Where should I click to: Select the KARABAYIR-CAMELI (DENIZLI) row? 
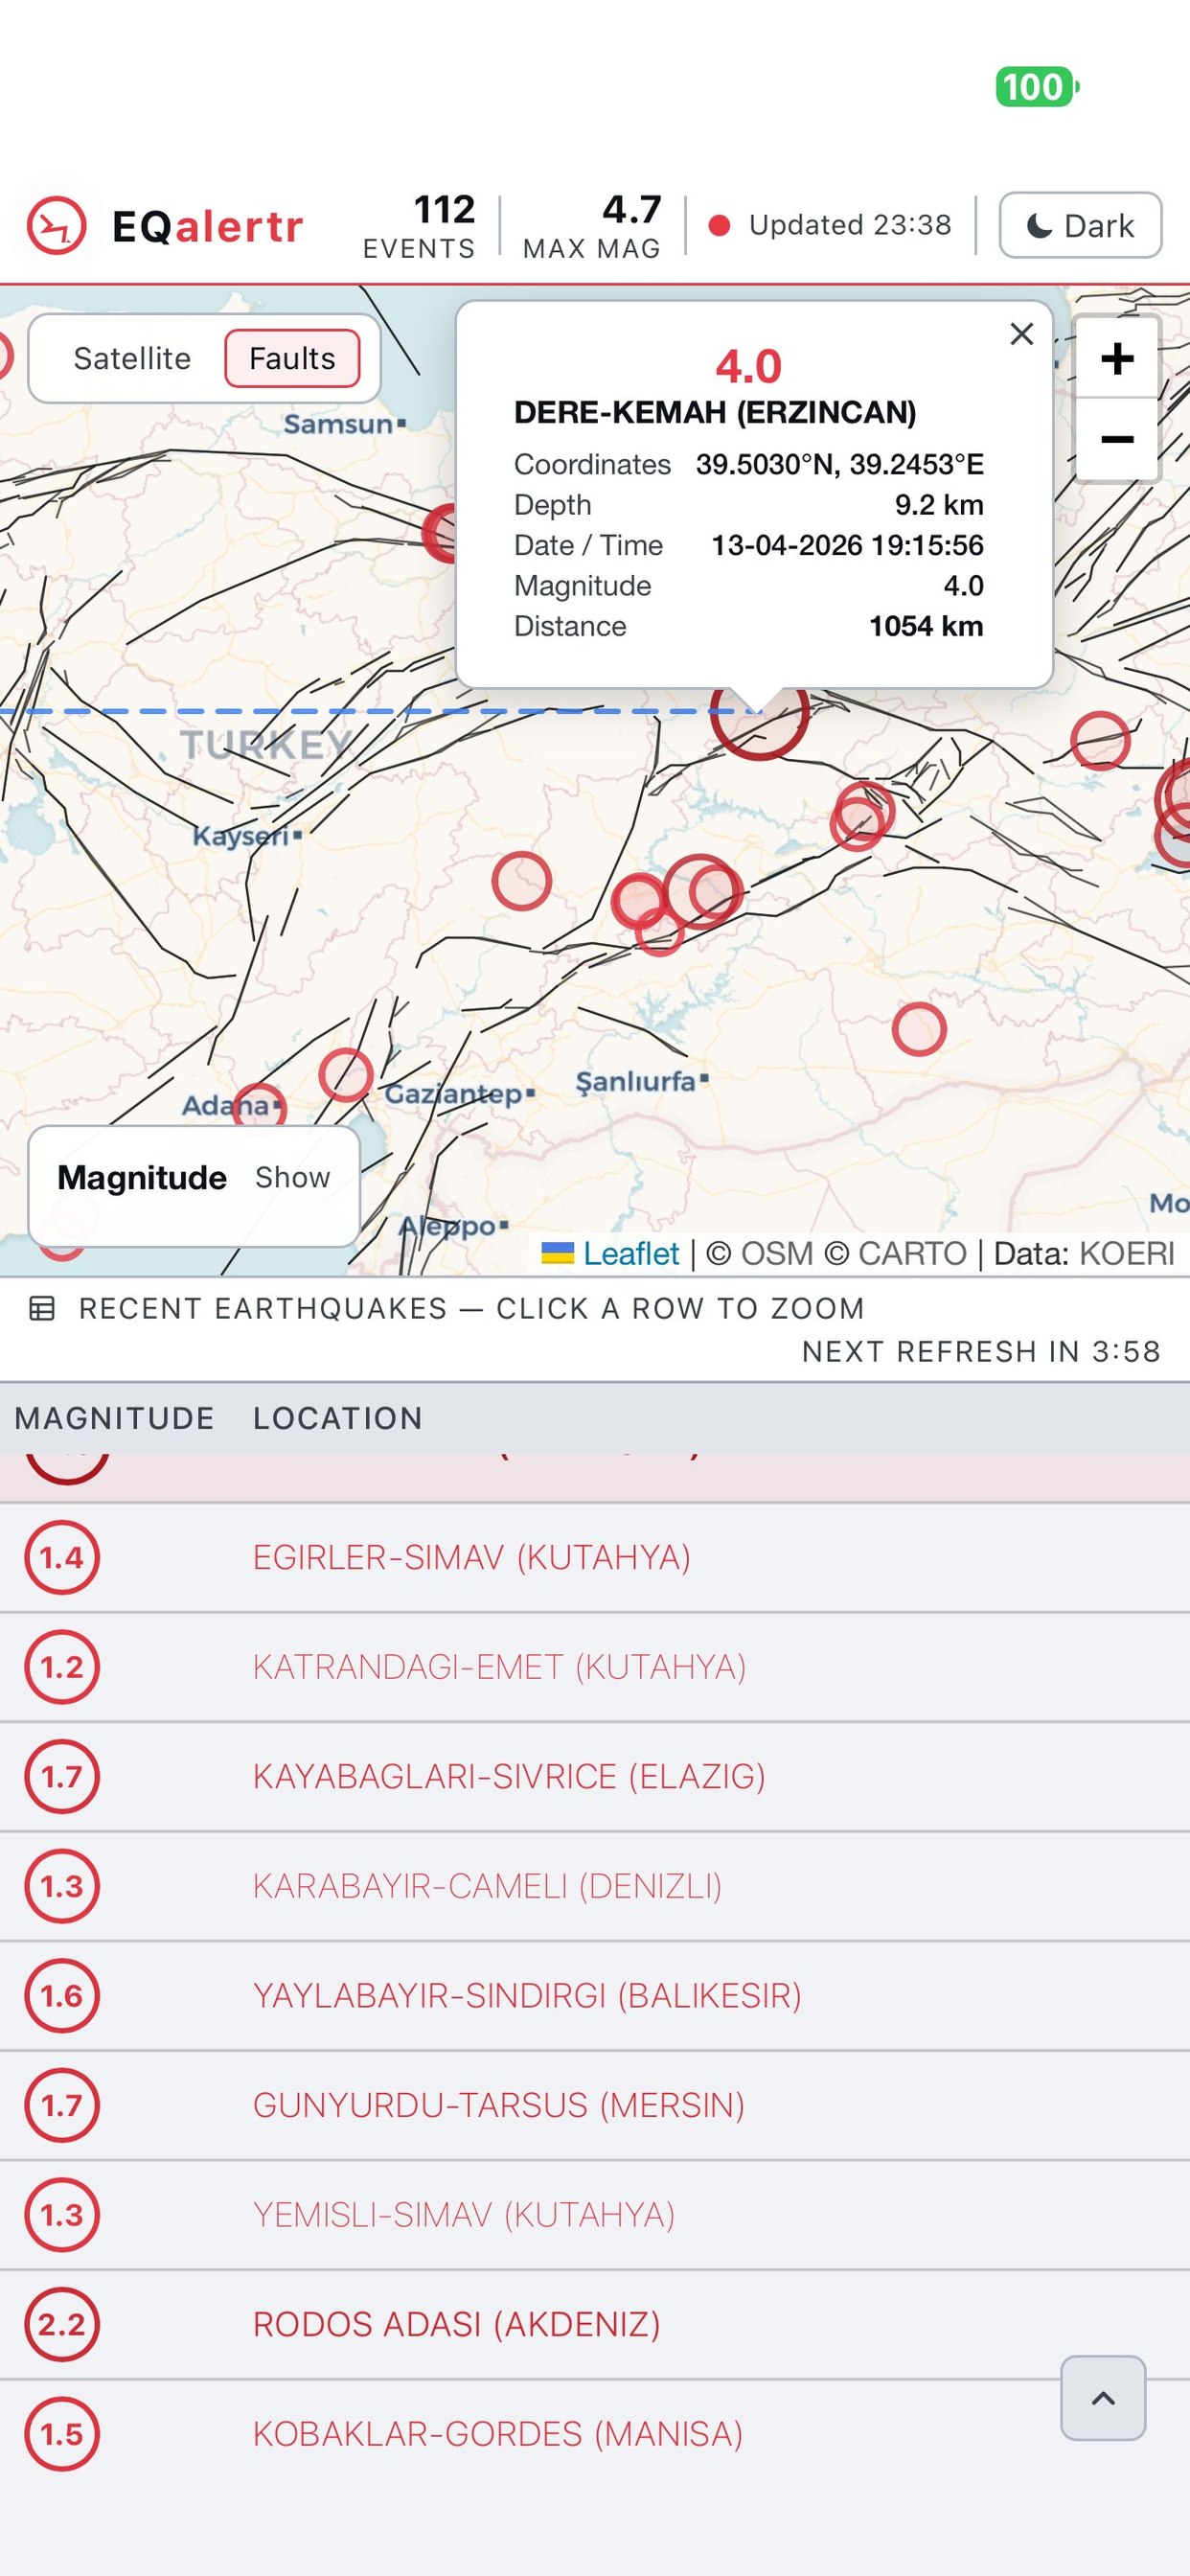click(x=595, y=1886)
